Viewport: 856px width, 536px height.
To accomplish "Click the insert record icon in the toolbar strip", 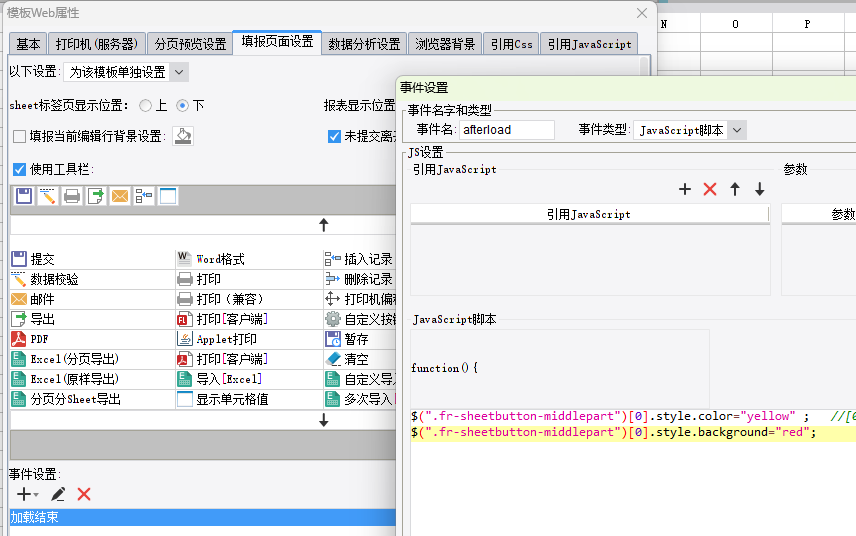I will (144, 196).
